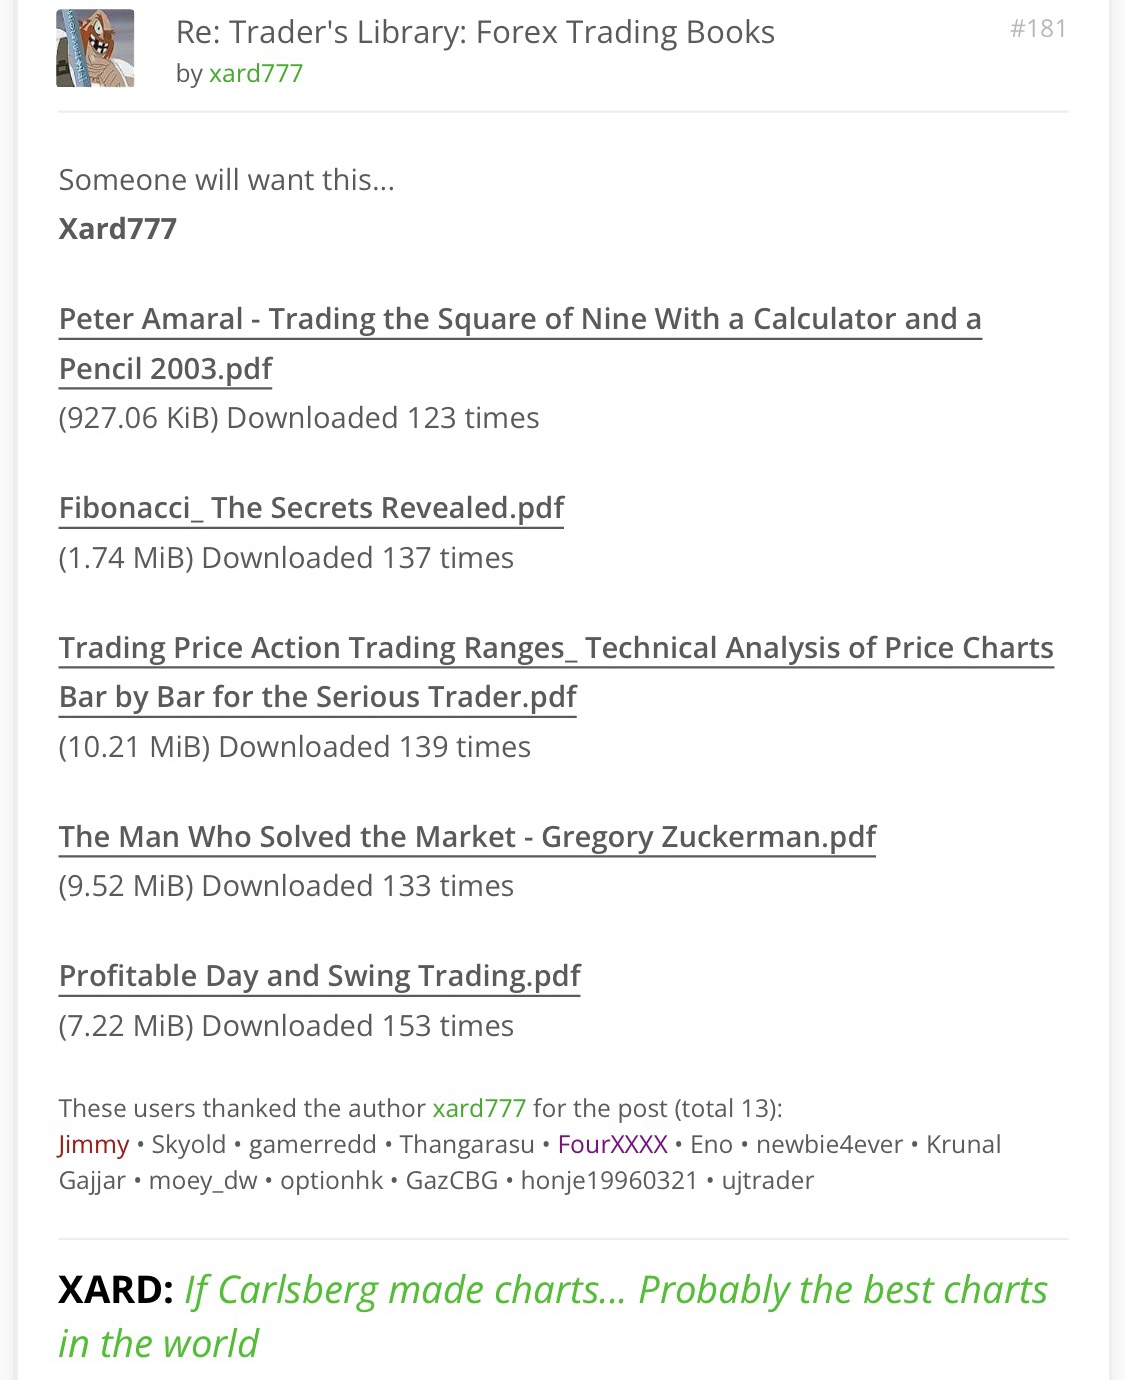Download The Man Who Solved the Market pdf
Screen dimensions: 1125x1380
click(467, 837)
